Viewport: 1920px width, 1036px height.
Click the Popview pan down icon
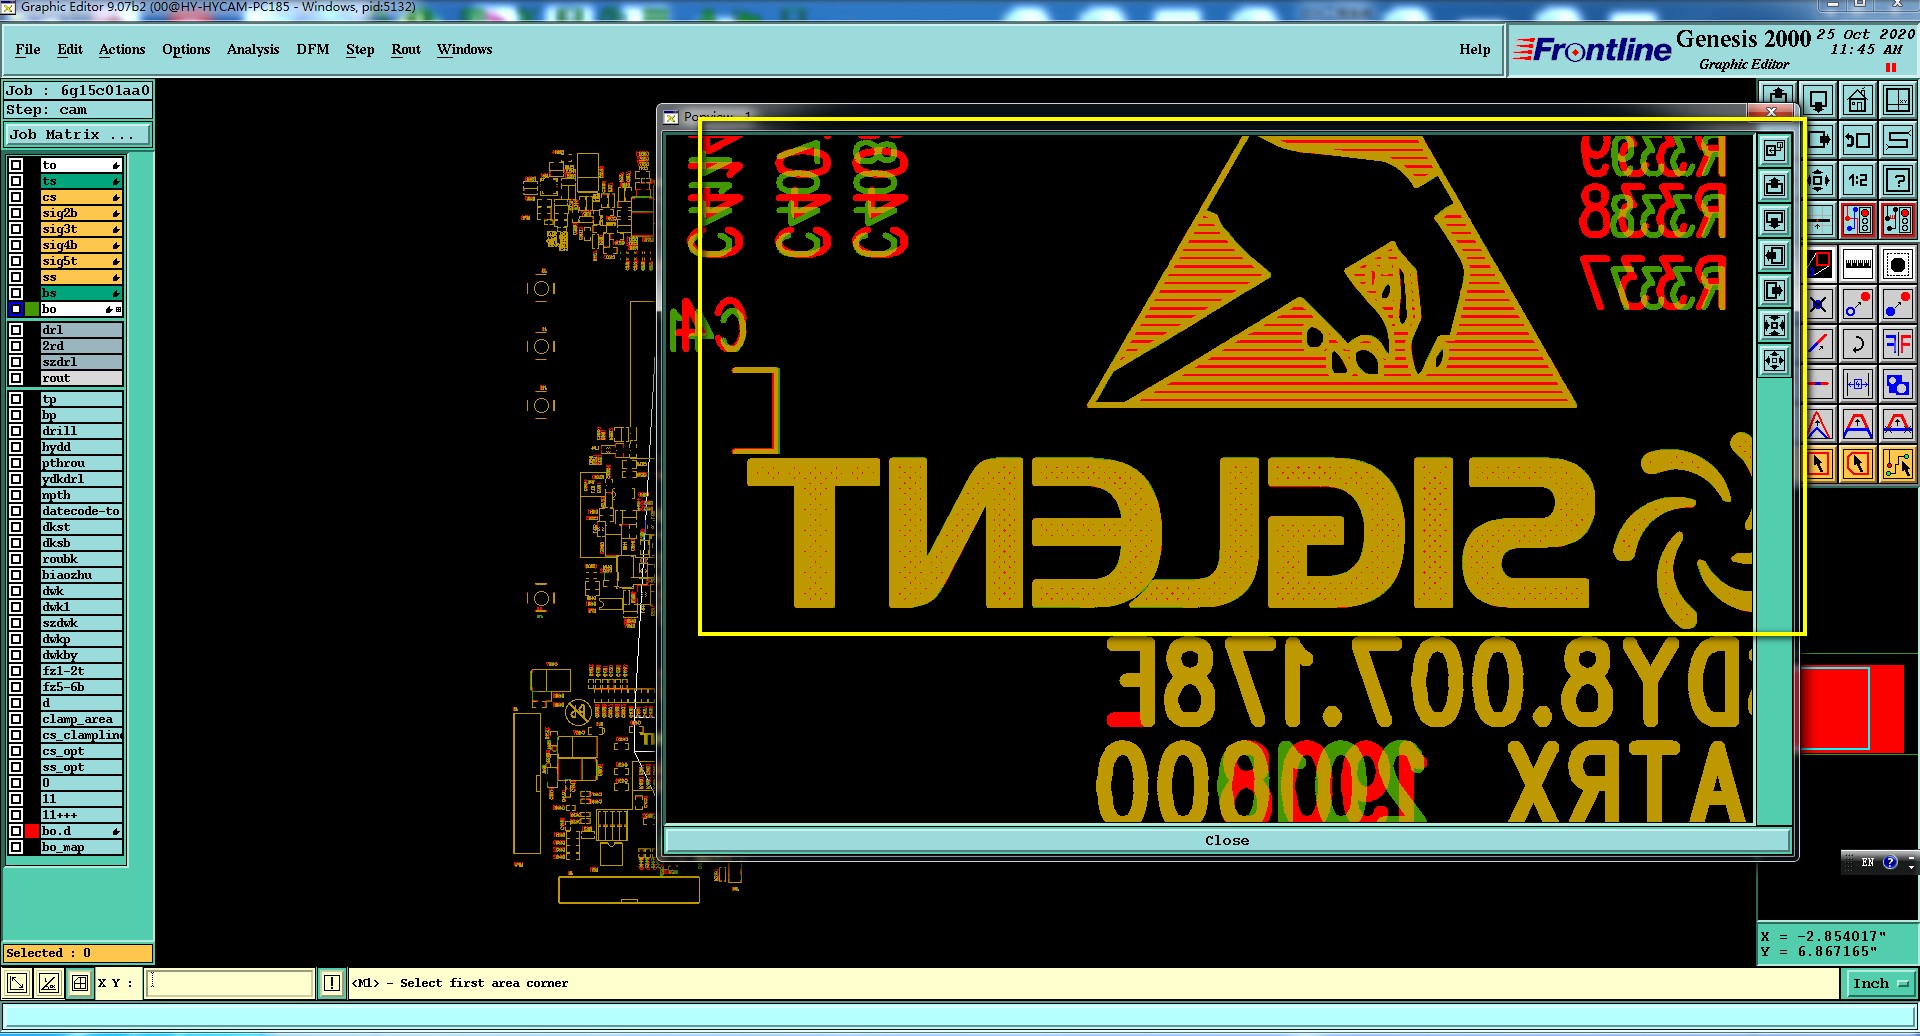(x=1775, y=220)
